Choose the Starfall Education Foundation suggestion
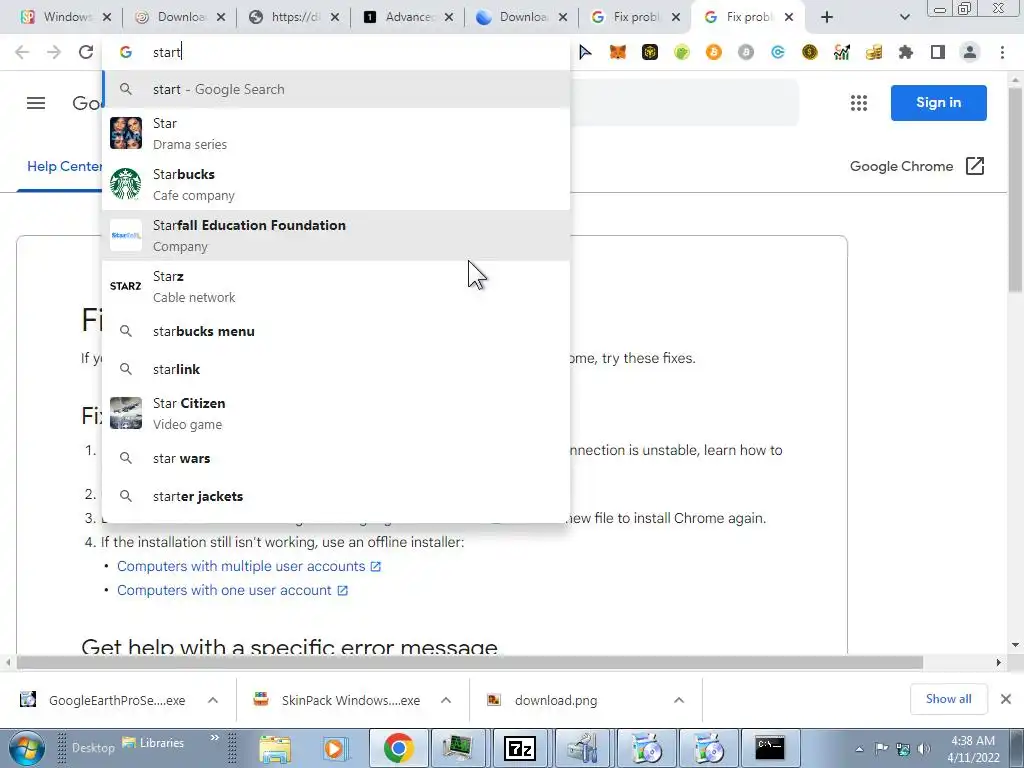Image resolution: width=1024 pixels, height=768 pixels. pyautogui.click(x=336, y=235)
